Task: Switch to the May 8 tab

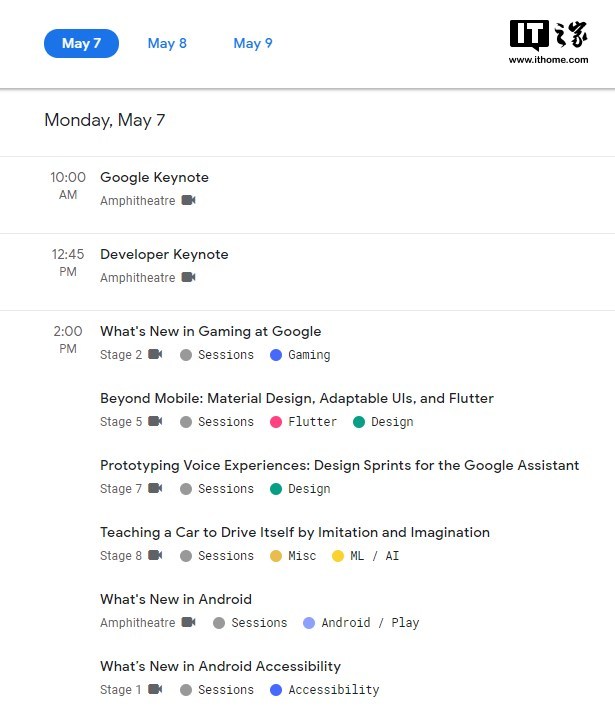Action: pyautogui.click(x=167, y=43)
